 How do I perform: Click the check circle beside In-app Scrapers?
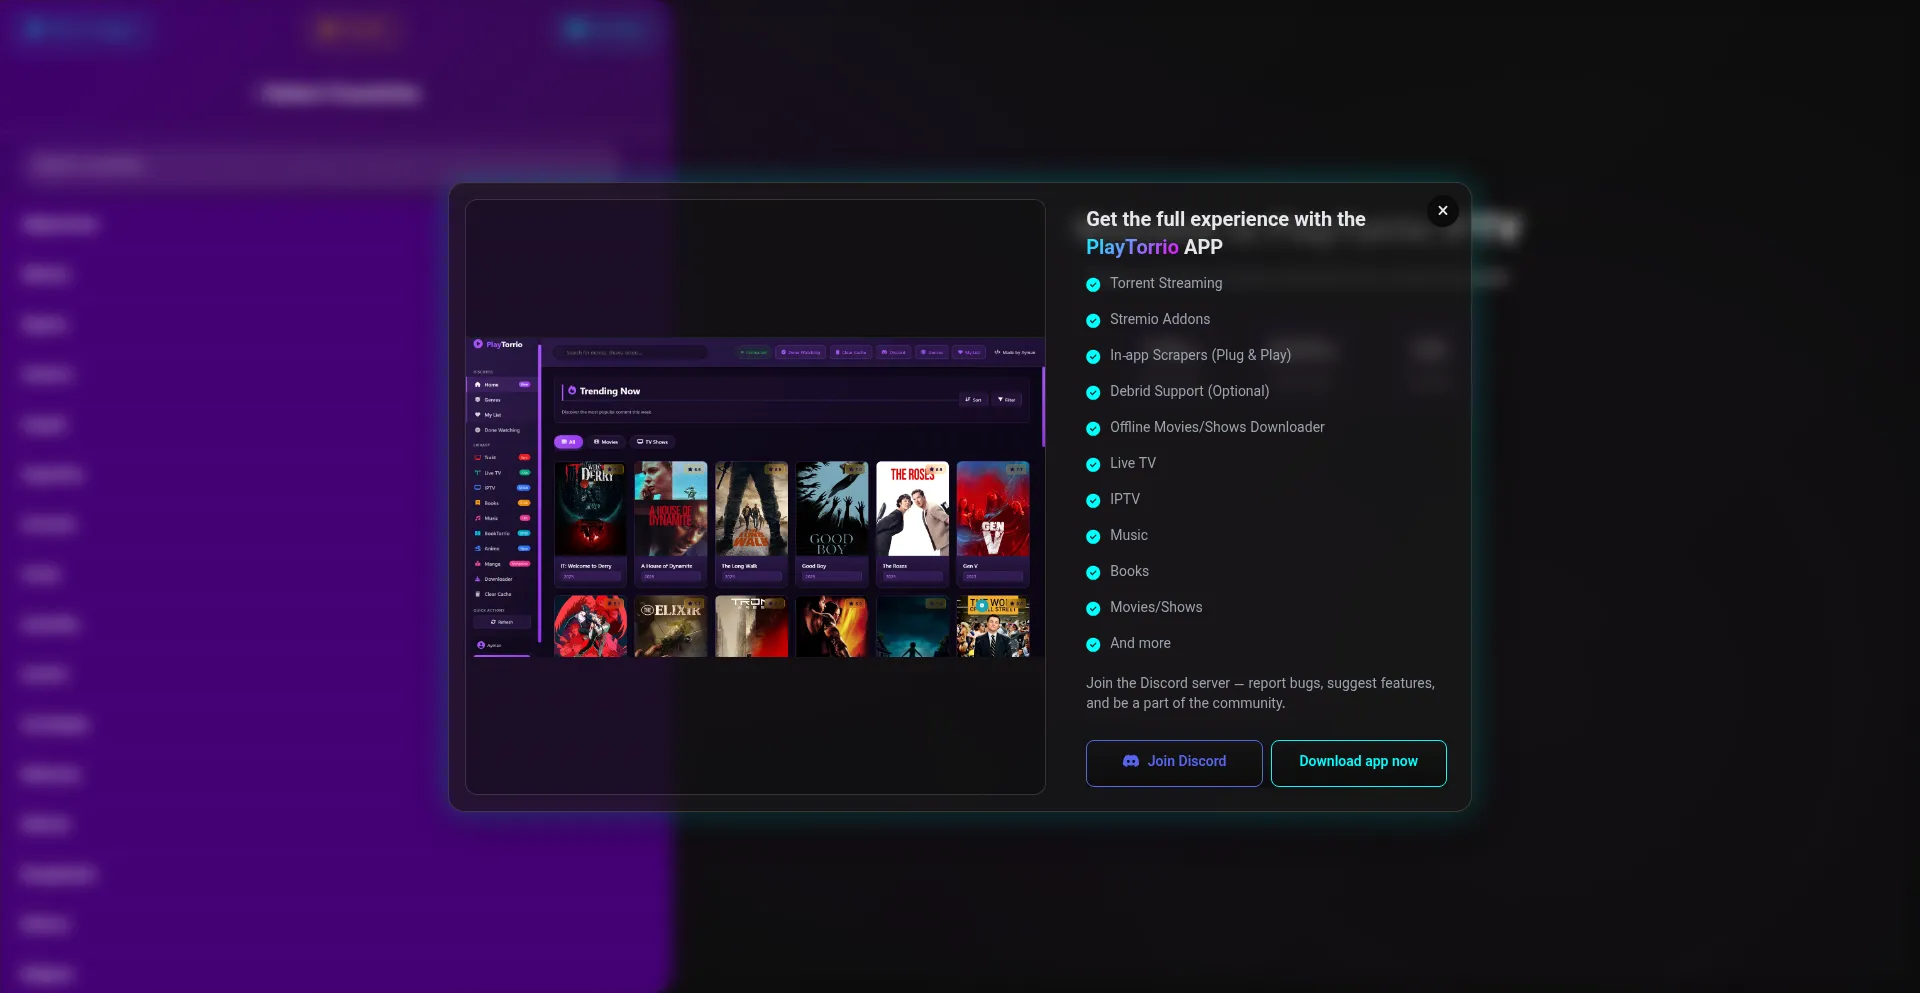pos(1093,357)
